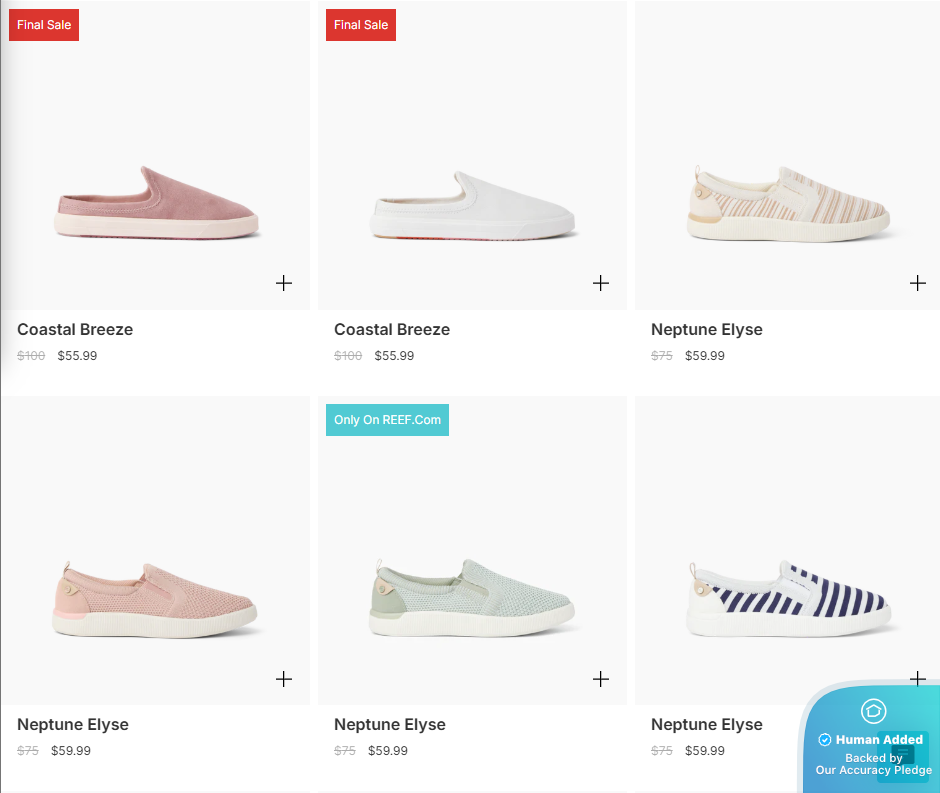The width and height of the screenshot is (940, 793).
Task: Open Neptune Elyse title under green shoe
Action: [x=390, y=725]
